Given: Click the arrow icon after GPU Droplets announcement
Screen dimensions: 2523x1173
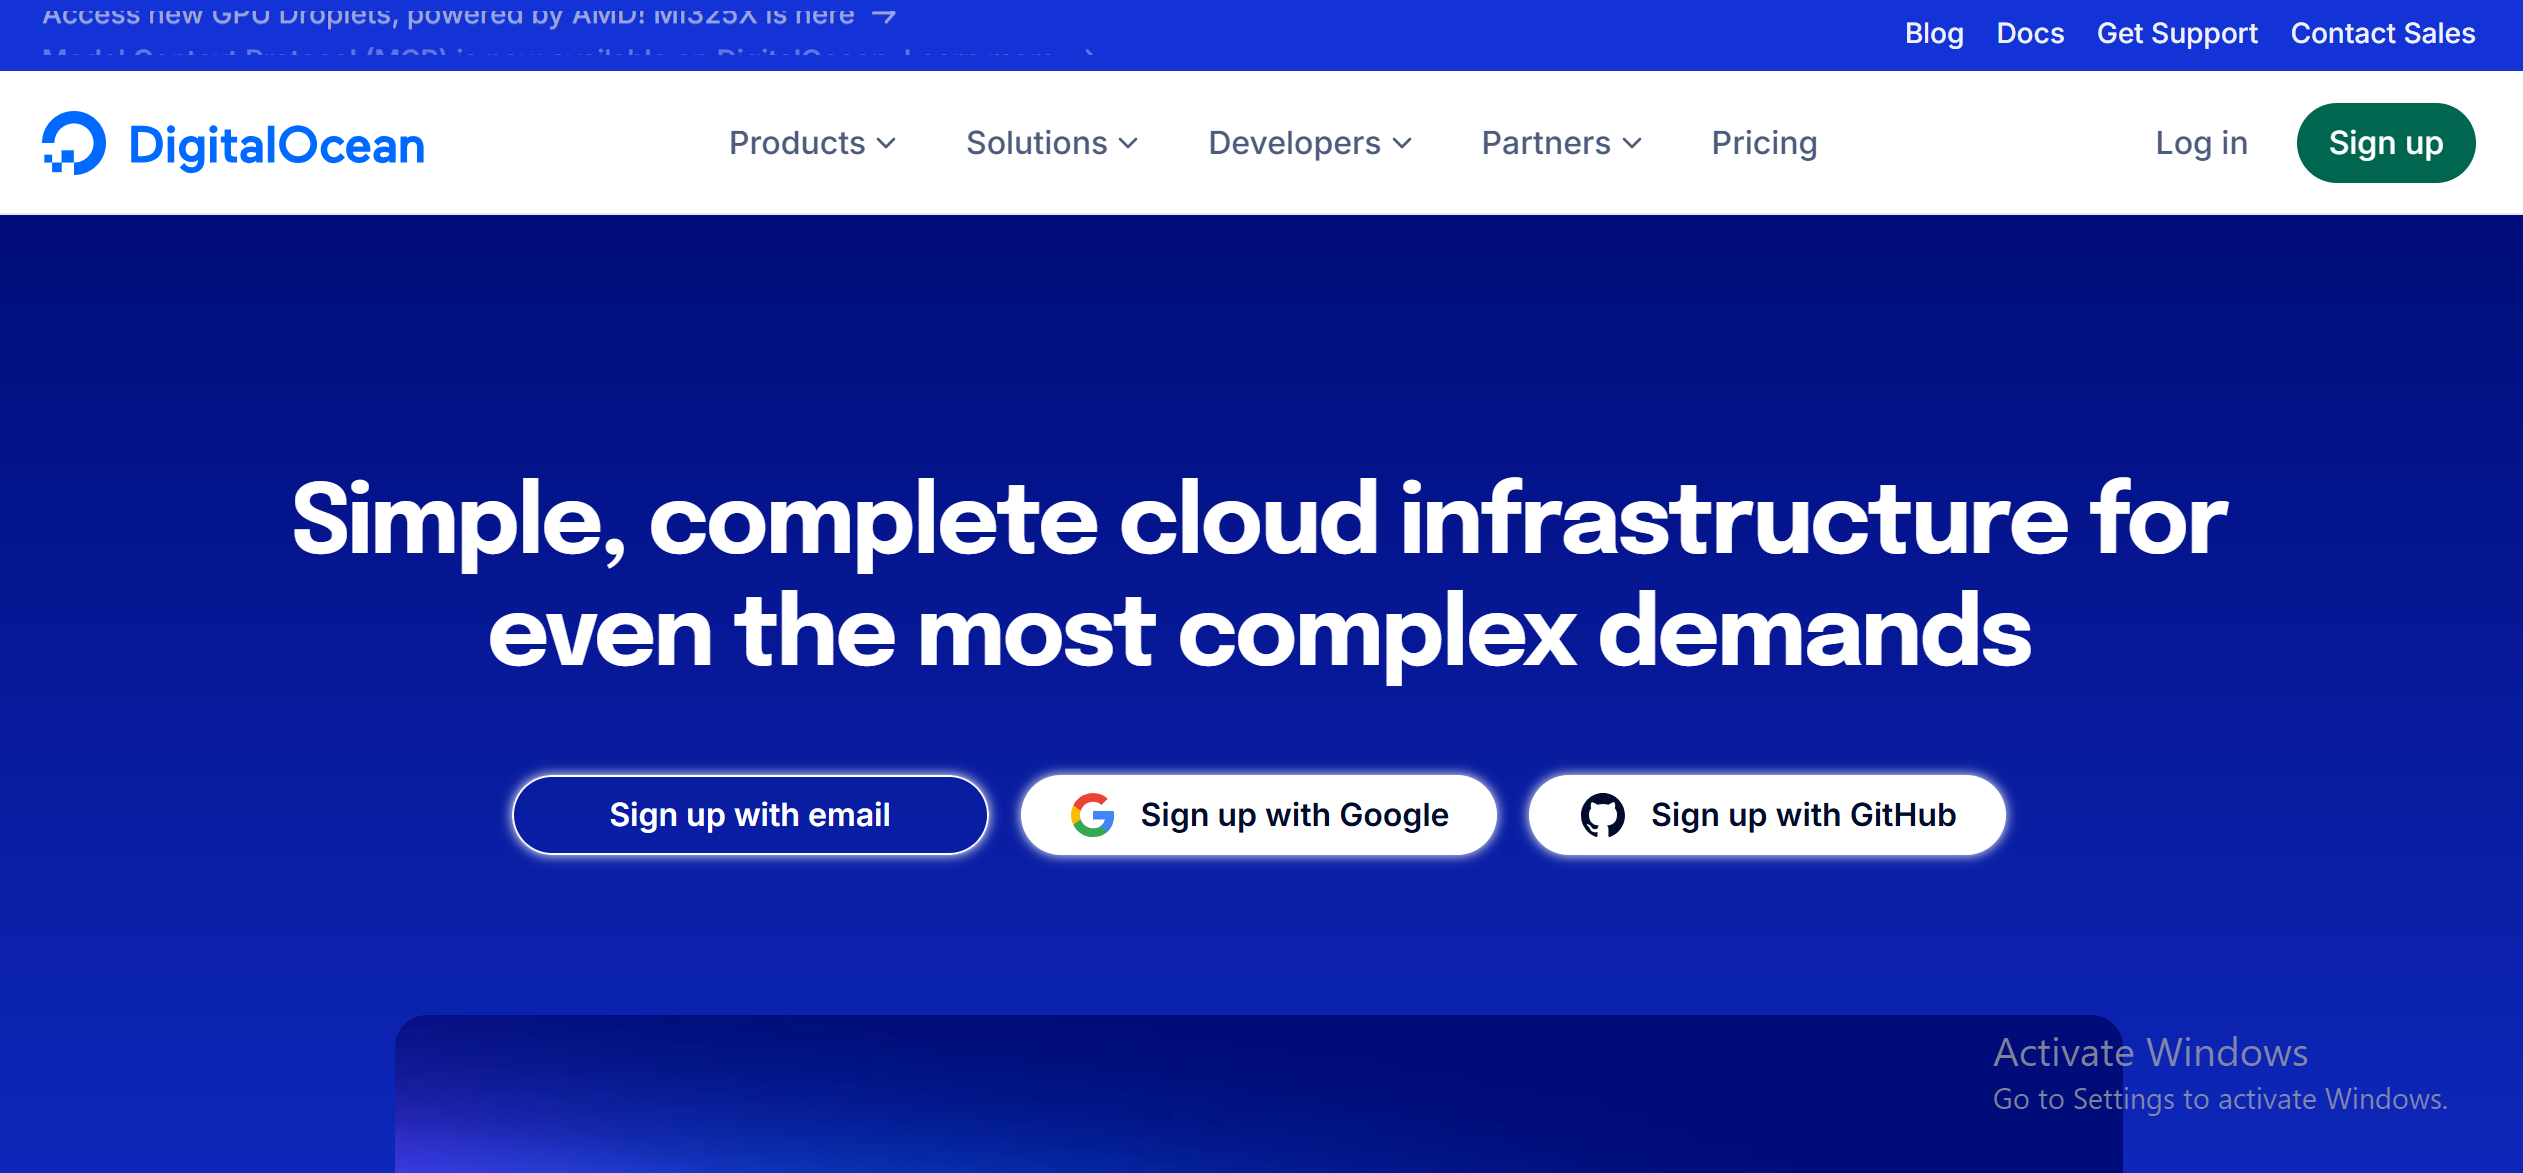Looking at the screenshot, I should (884, 15).
